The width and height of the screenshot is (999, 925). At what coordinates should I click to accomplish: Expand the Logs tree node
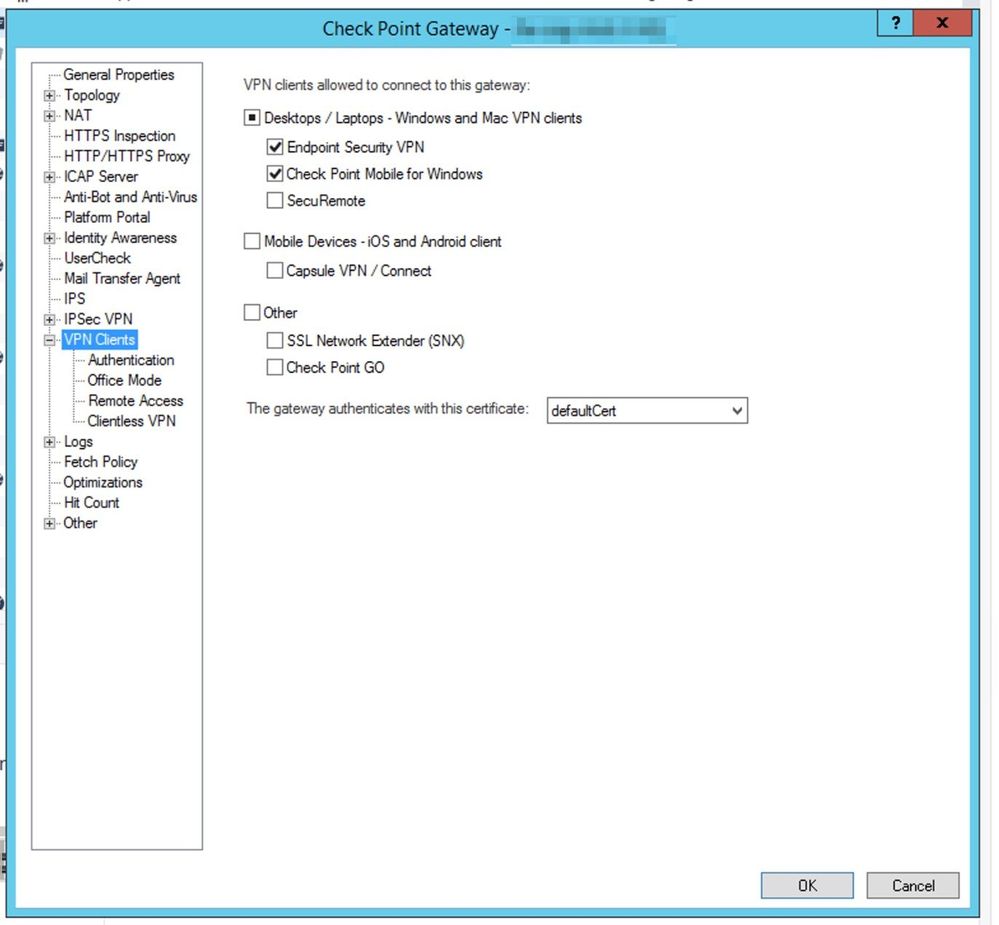click(49, 442)
